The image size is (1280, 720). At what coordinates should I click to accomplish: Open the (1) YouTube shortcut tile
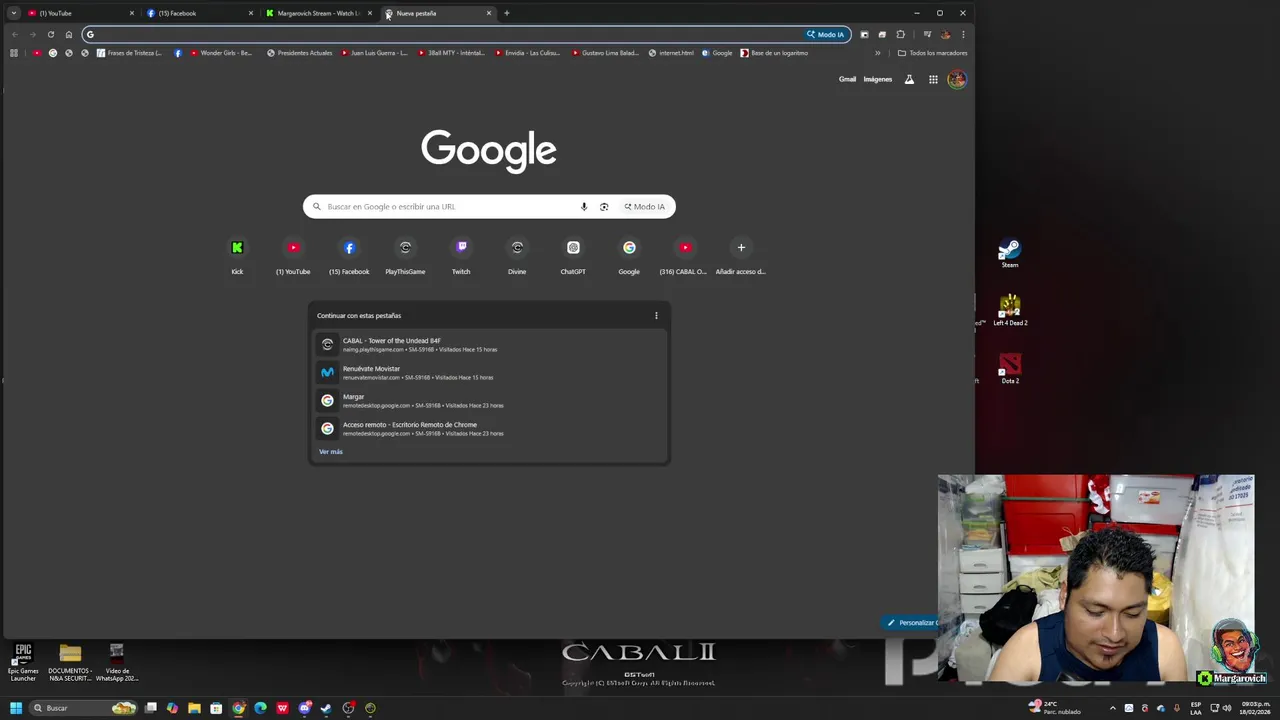(293, 256)
